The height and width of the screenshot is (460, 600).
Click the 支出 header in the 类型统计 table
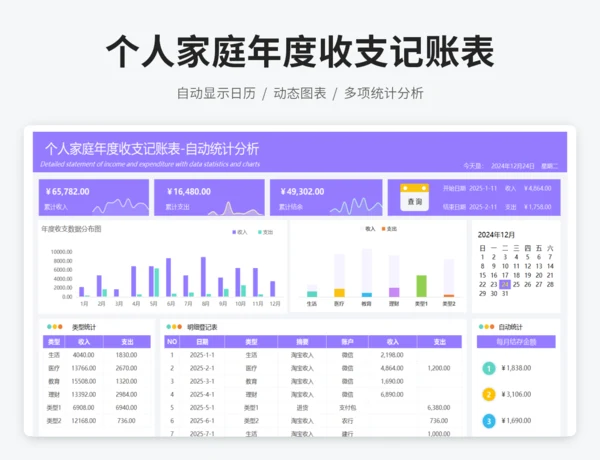point(127,342)
